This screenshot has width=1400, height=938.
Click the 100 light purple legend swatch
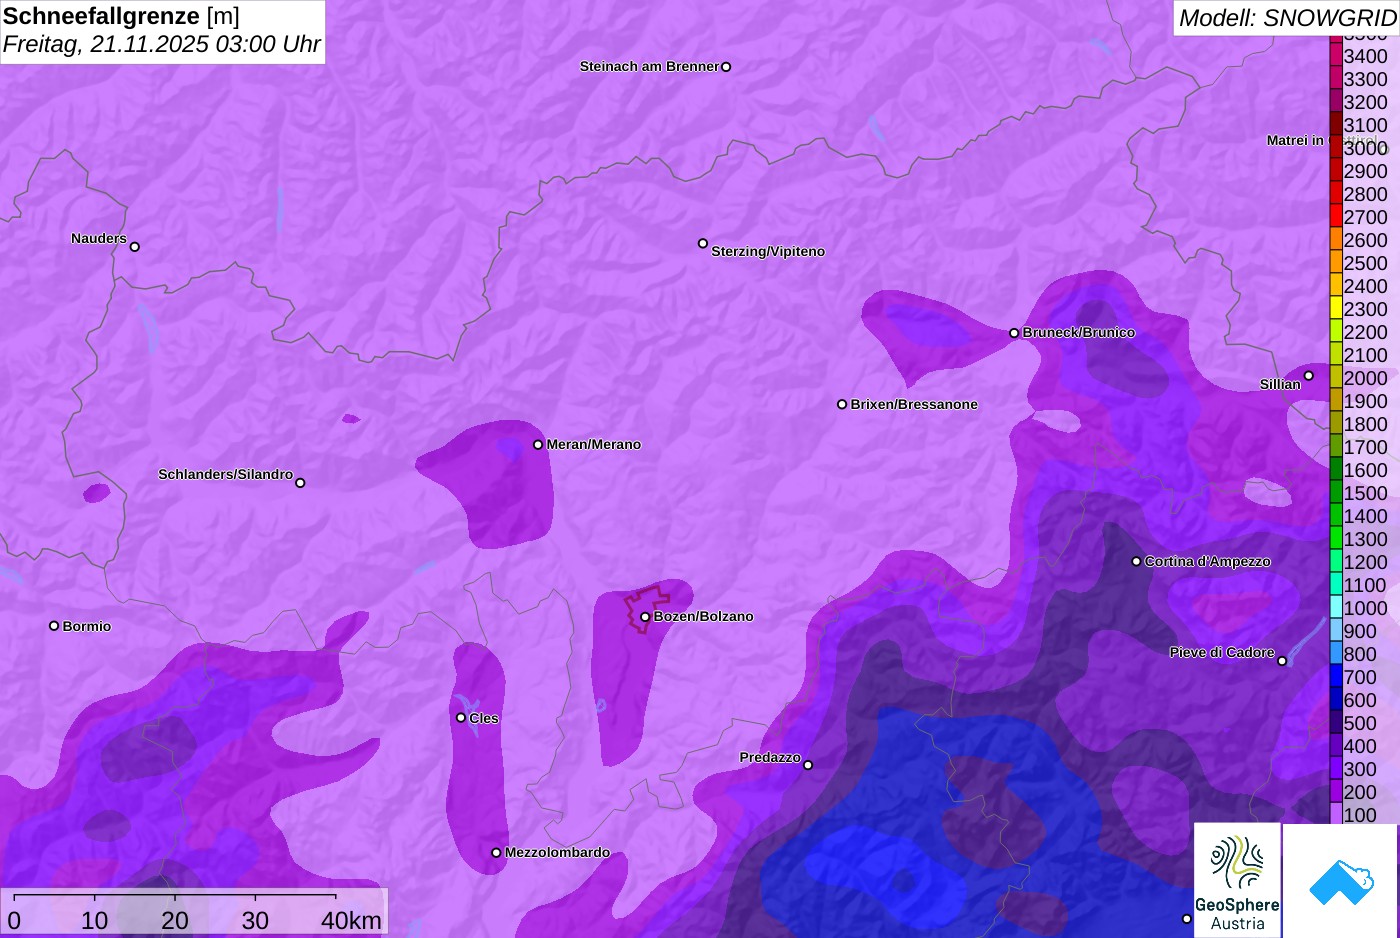pos(1335,814)
